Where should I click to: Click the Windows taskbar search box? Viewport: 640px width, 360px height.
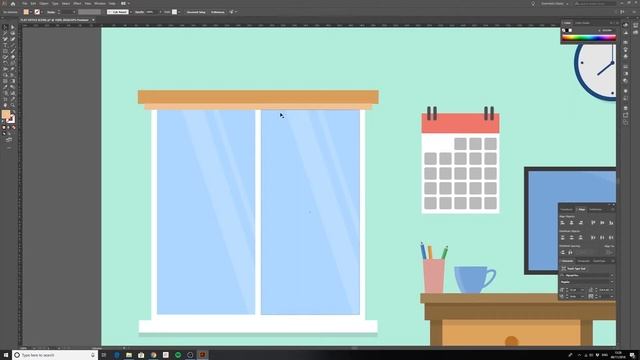(x=54, y=355)
